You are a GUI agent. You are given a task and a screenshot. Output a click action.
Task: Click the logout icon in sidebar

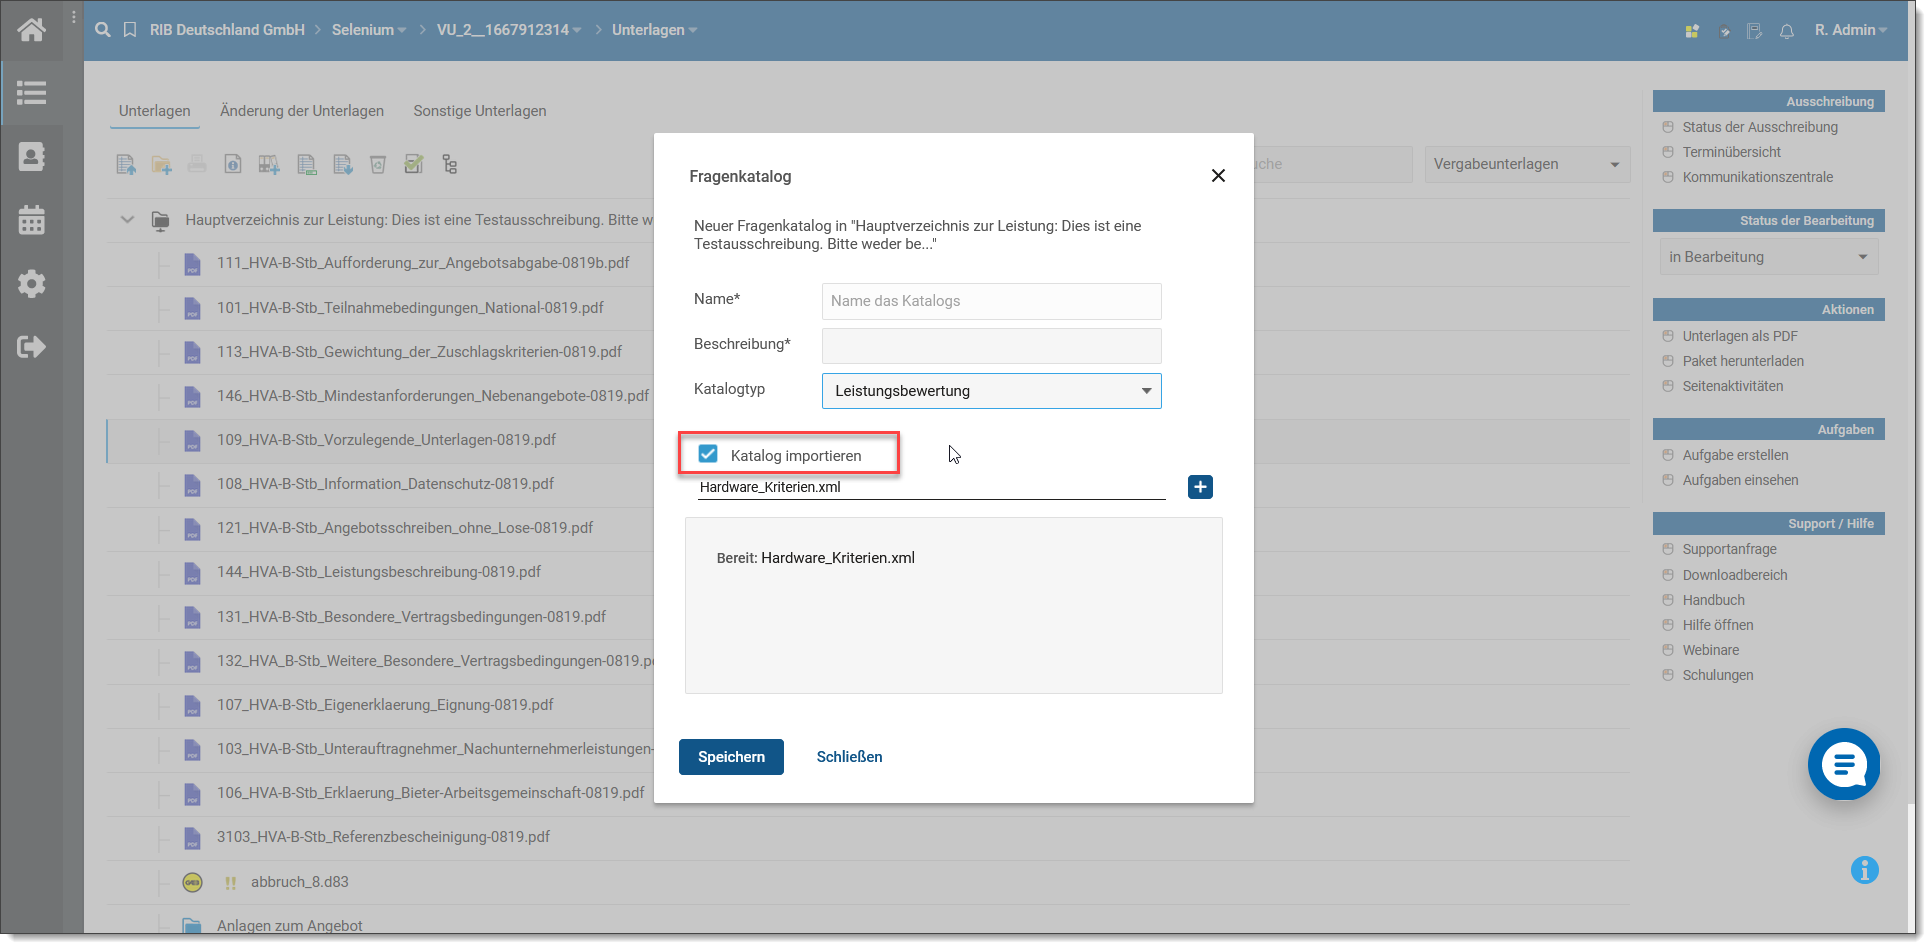point(31,347)
